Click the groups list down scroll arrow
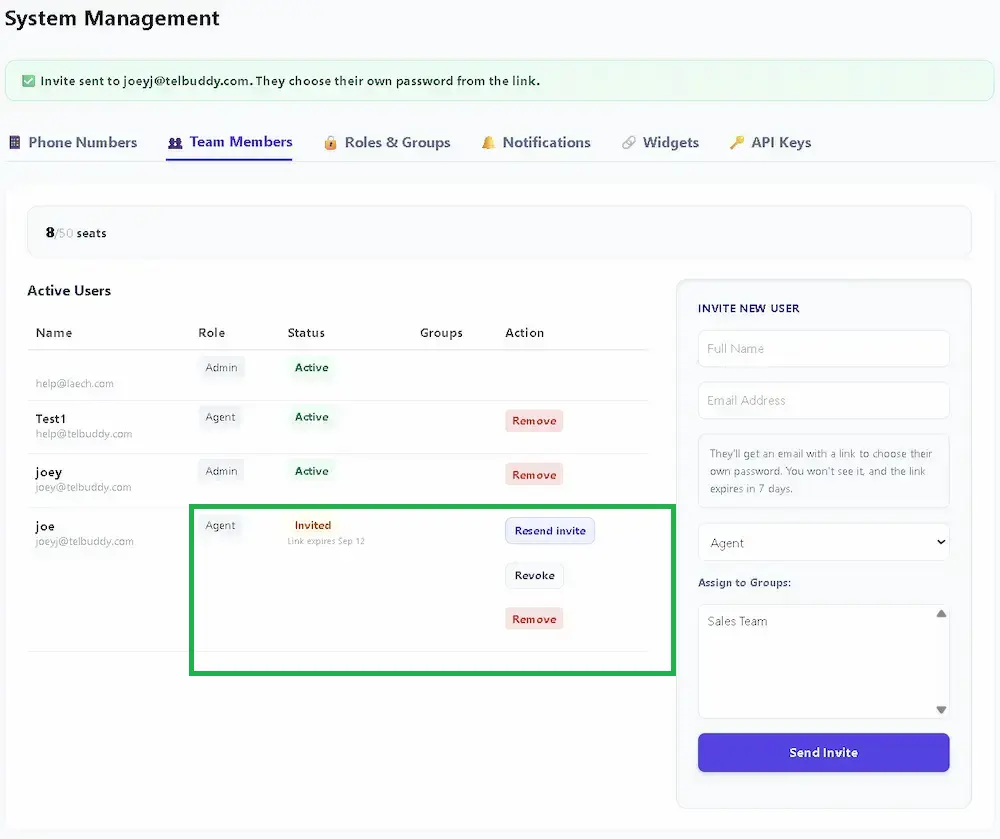The height and width of the screenshot is (839, 1000). [x=941, y=710]
